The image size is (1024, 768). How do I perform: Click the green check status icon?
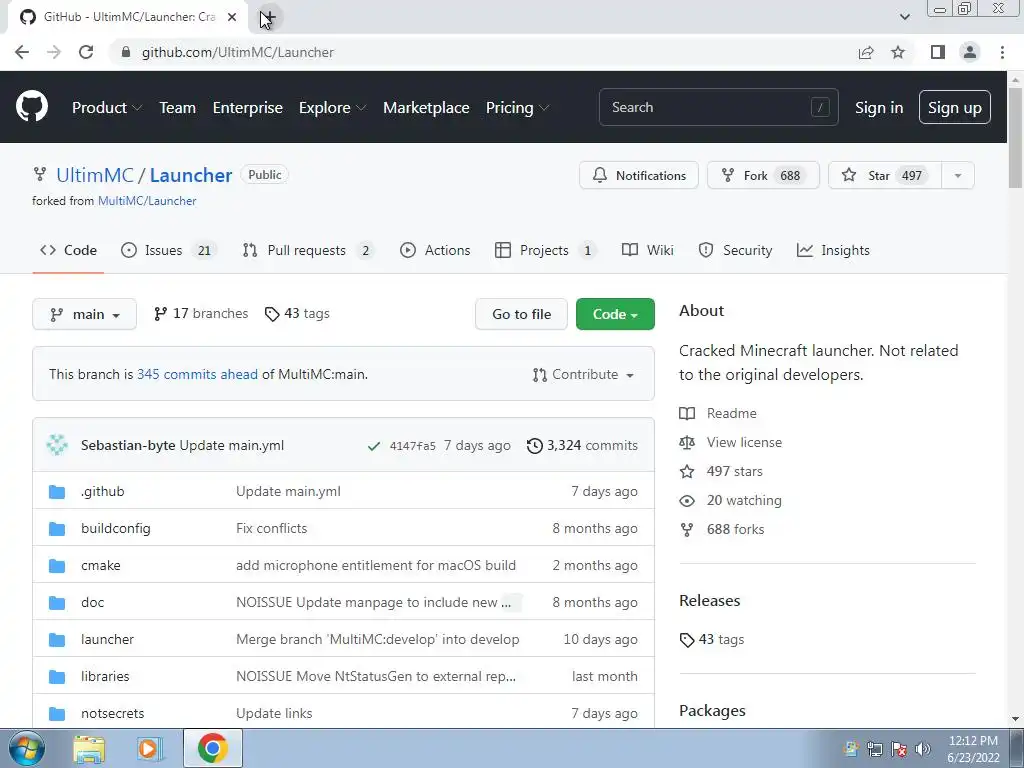coord(374,446)
